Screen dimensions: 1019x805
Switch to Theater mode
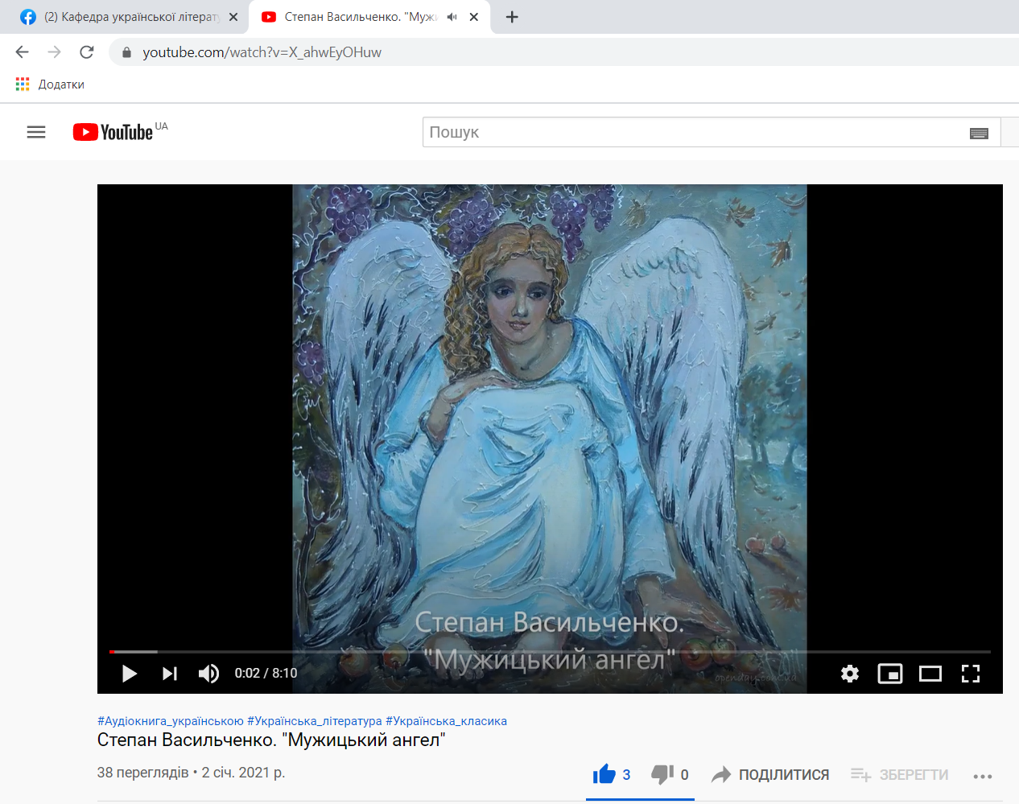click(x=930, y=673)
